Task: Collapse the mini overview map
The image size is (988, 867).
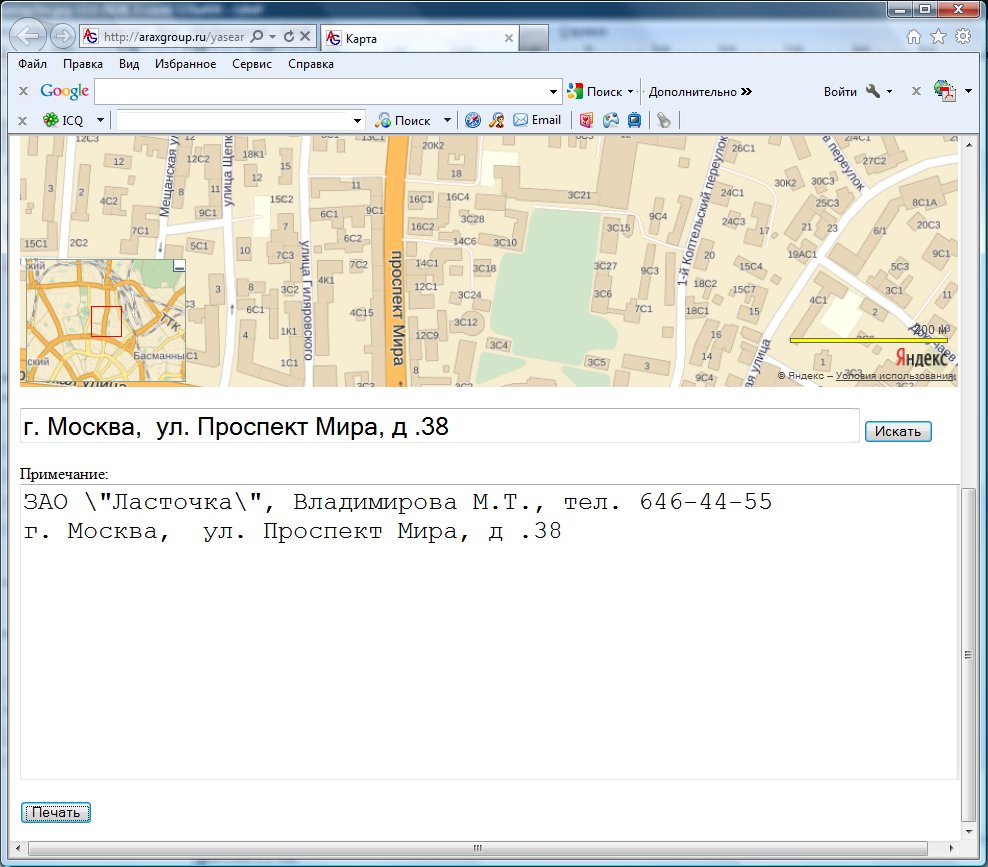Action: [x=179, y=266]
